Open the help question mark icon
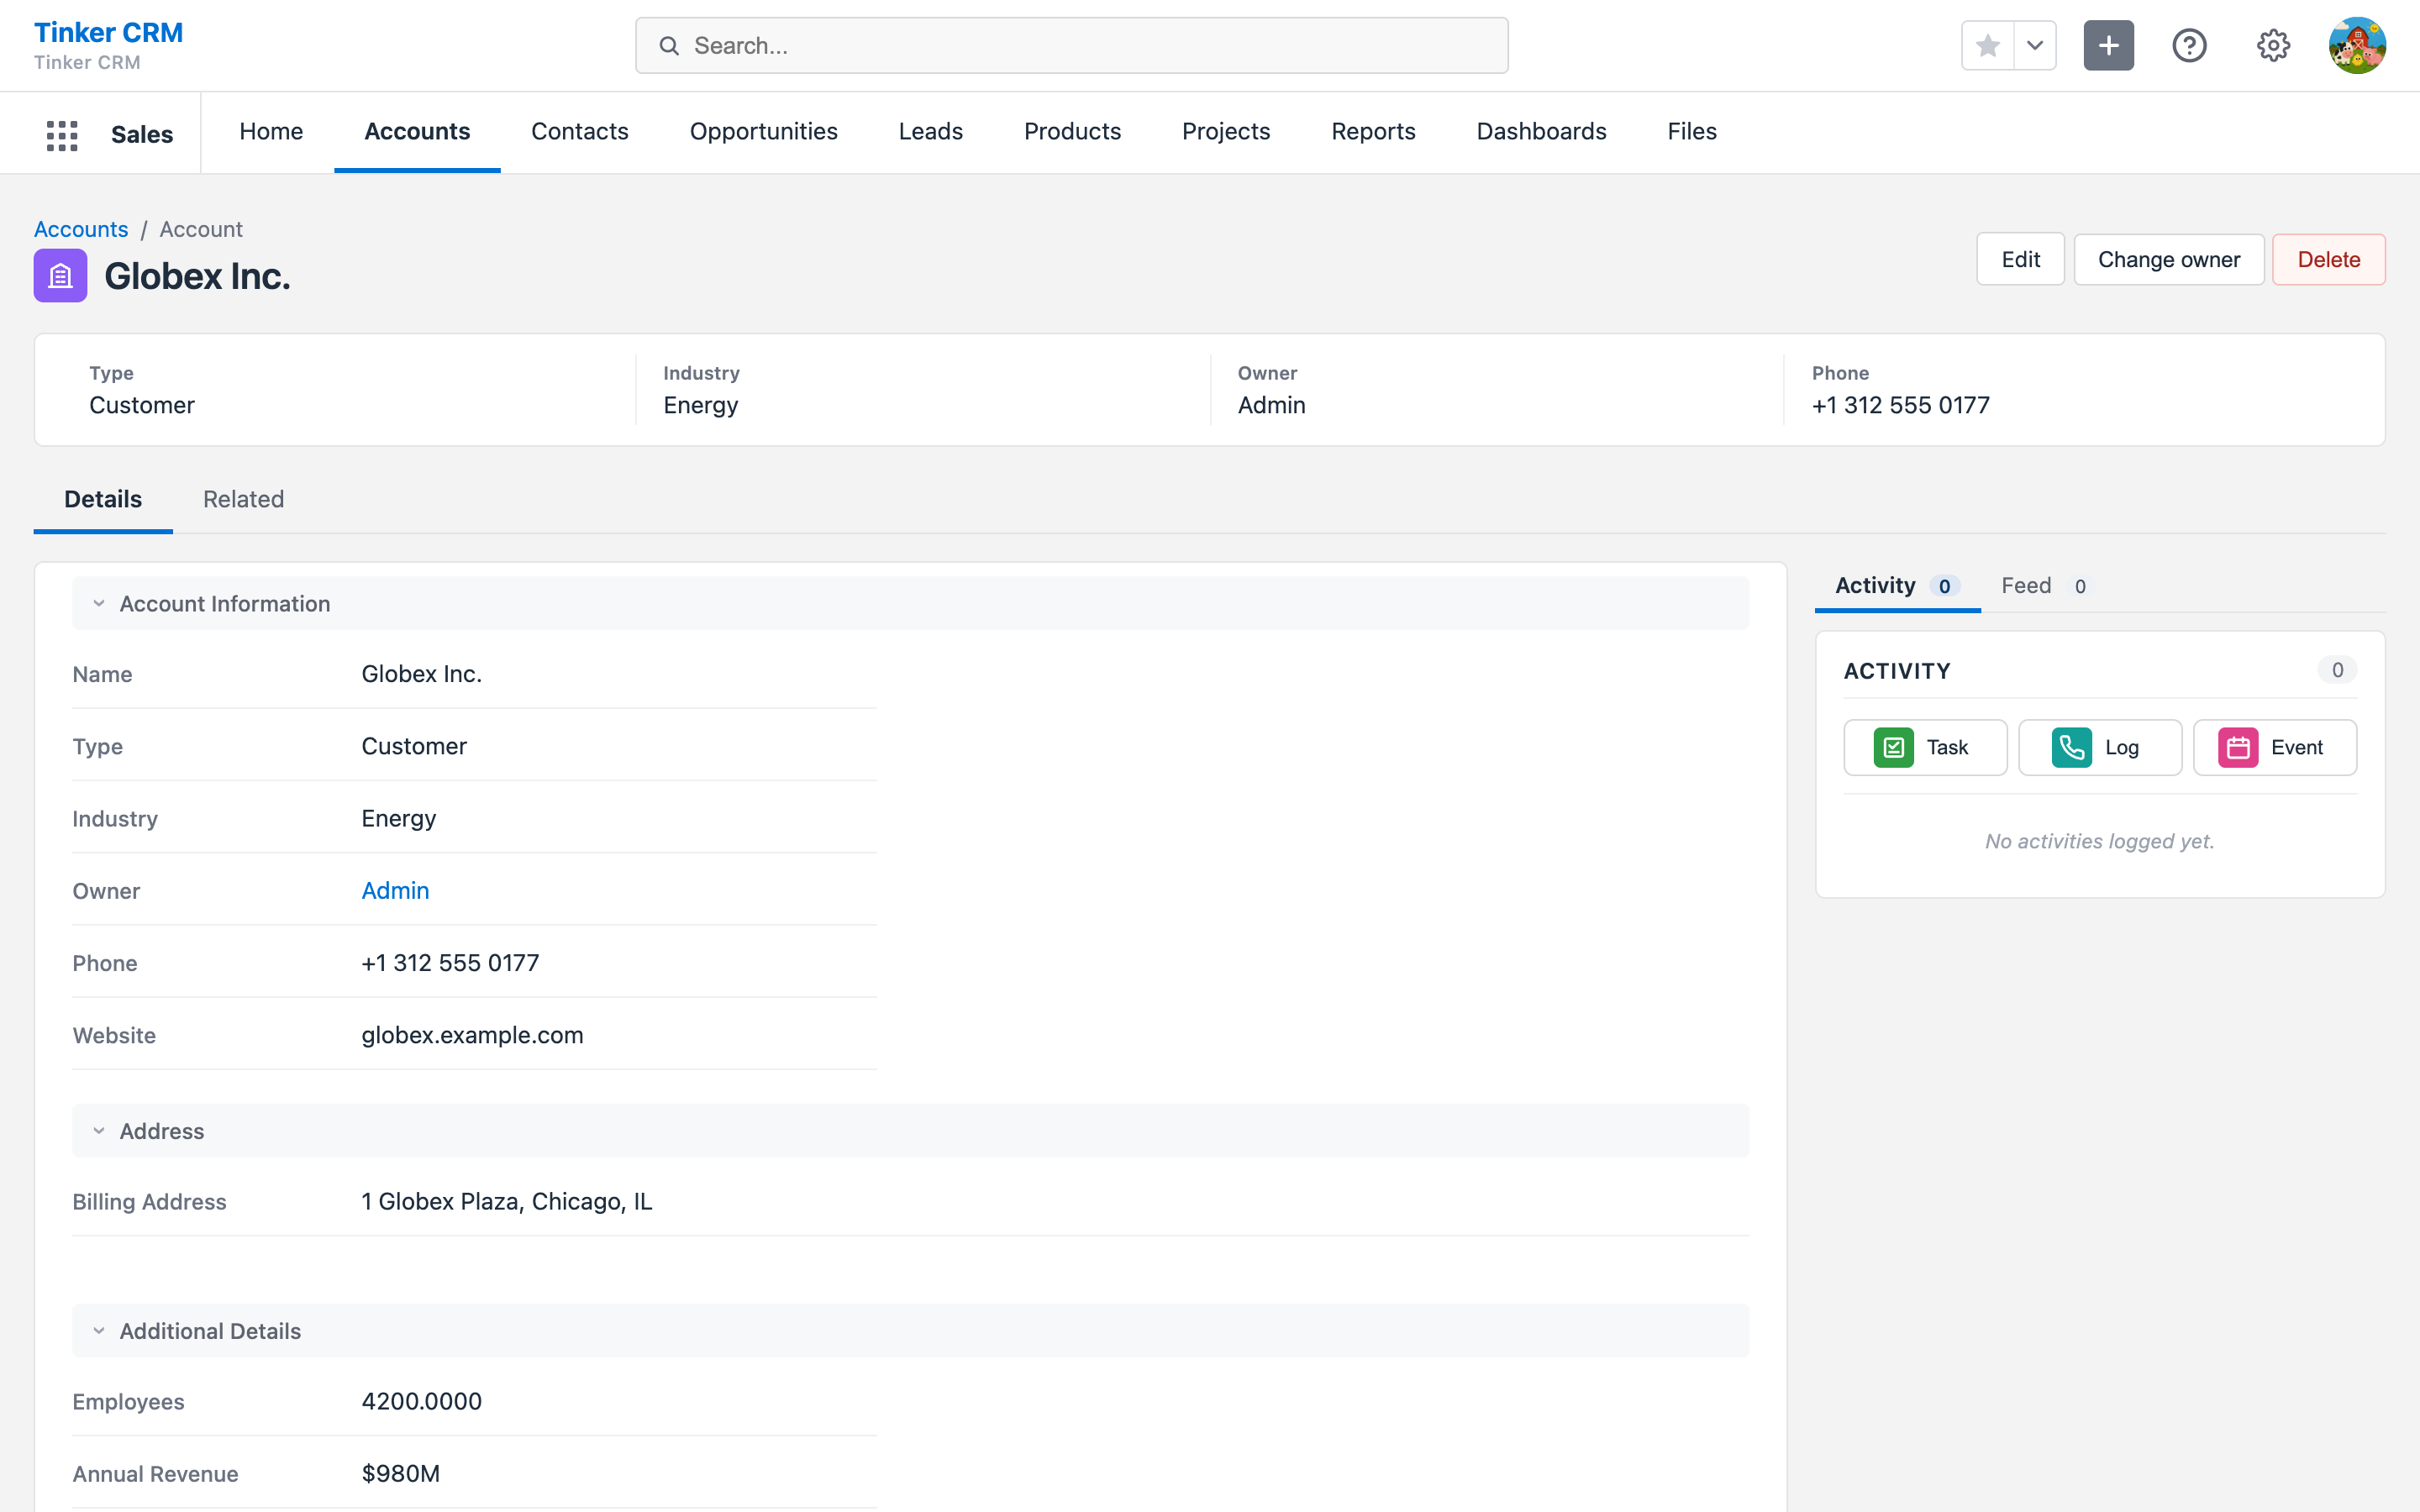 (x=2190, y=46)
